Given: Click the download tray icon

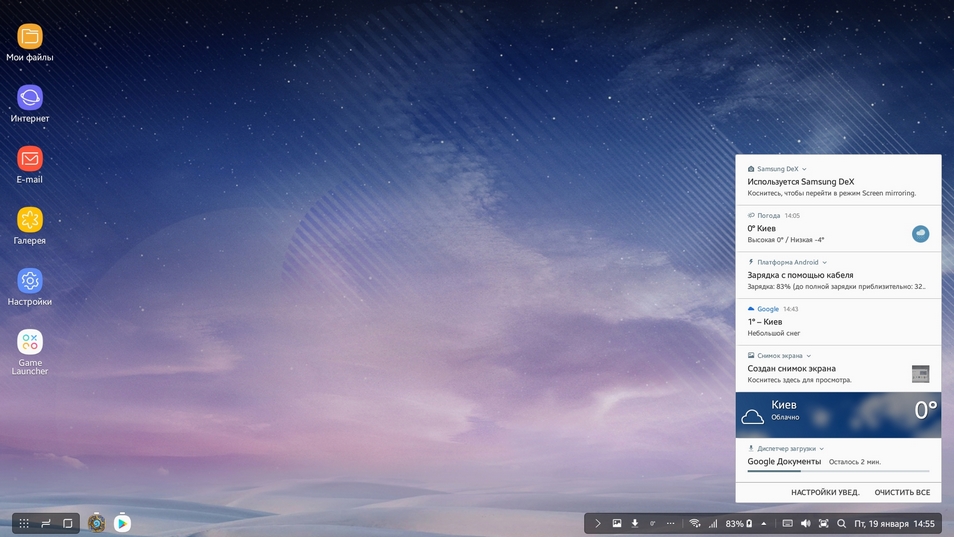Looking at the screenshot, I should [x=635, y=523].
